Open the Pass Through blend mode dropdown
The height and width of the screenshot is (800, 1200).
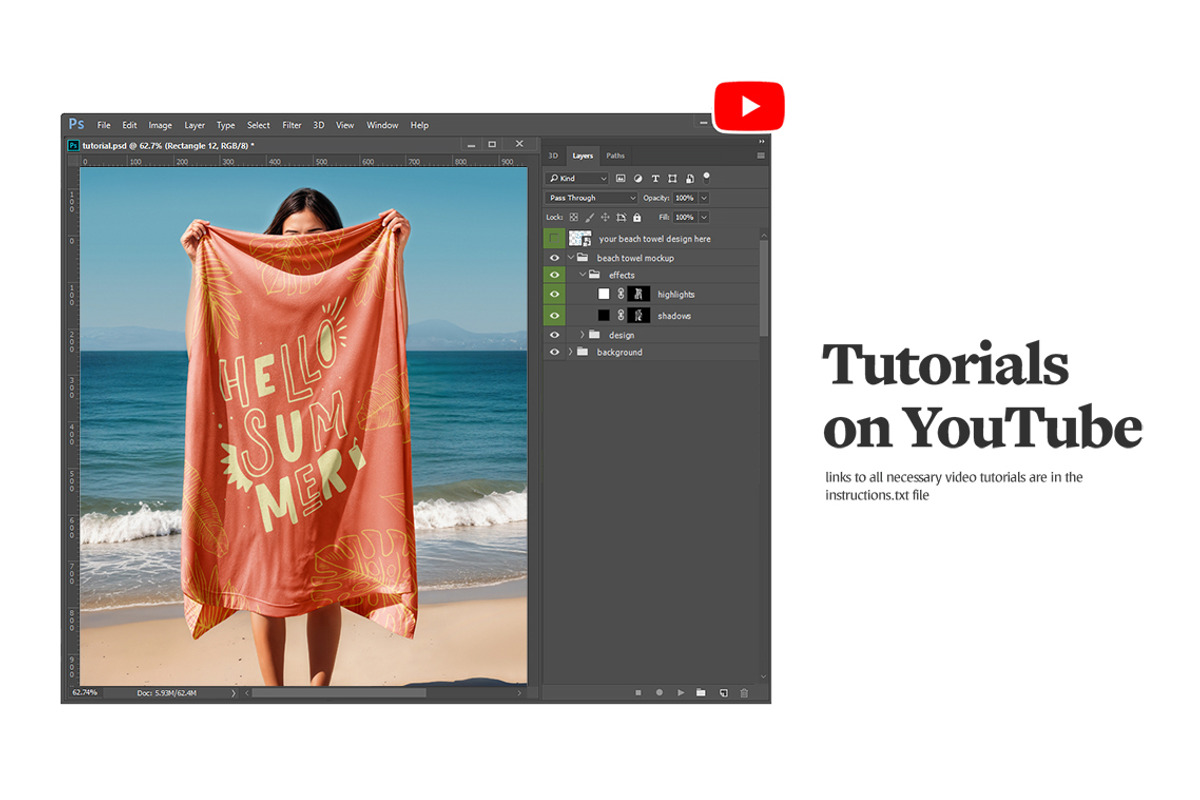[591, 198]
